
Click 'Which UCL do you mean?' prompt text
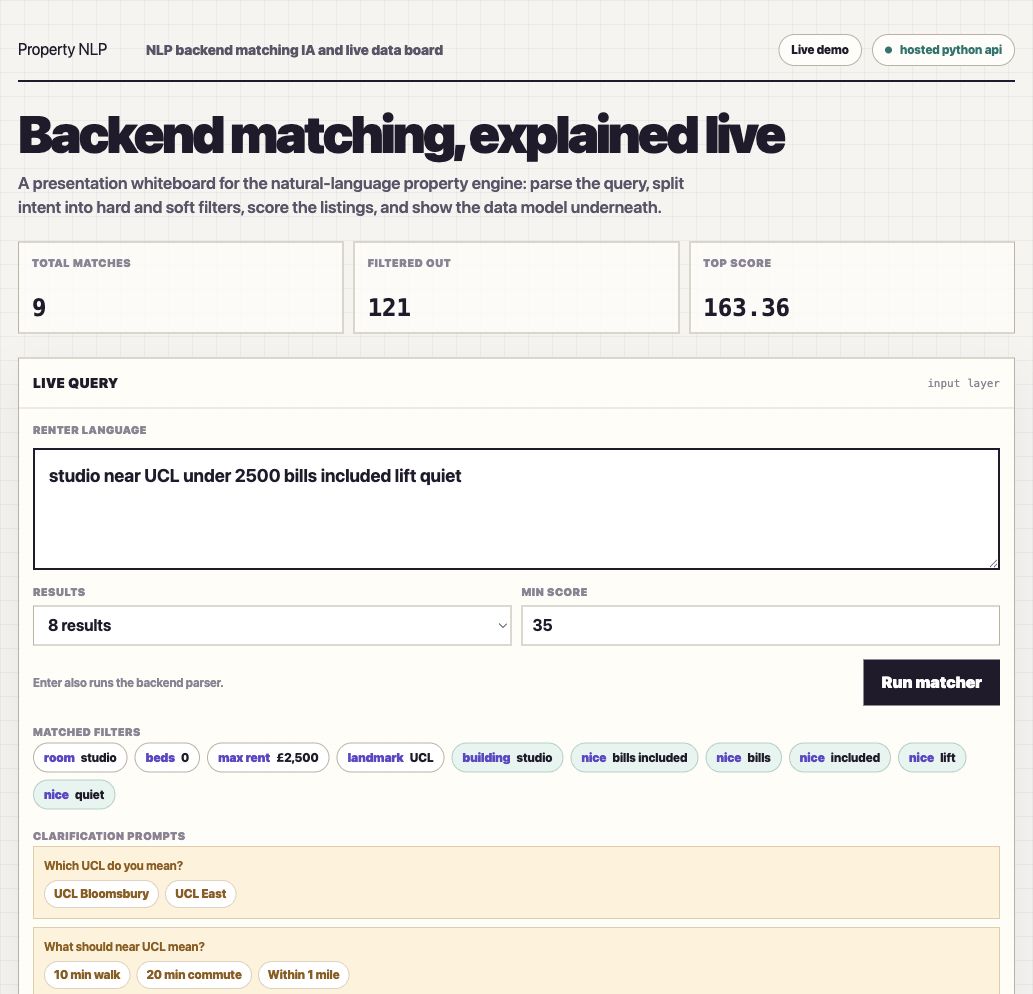[113, 866]
